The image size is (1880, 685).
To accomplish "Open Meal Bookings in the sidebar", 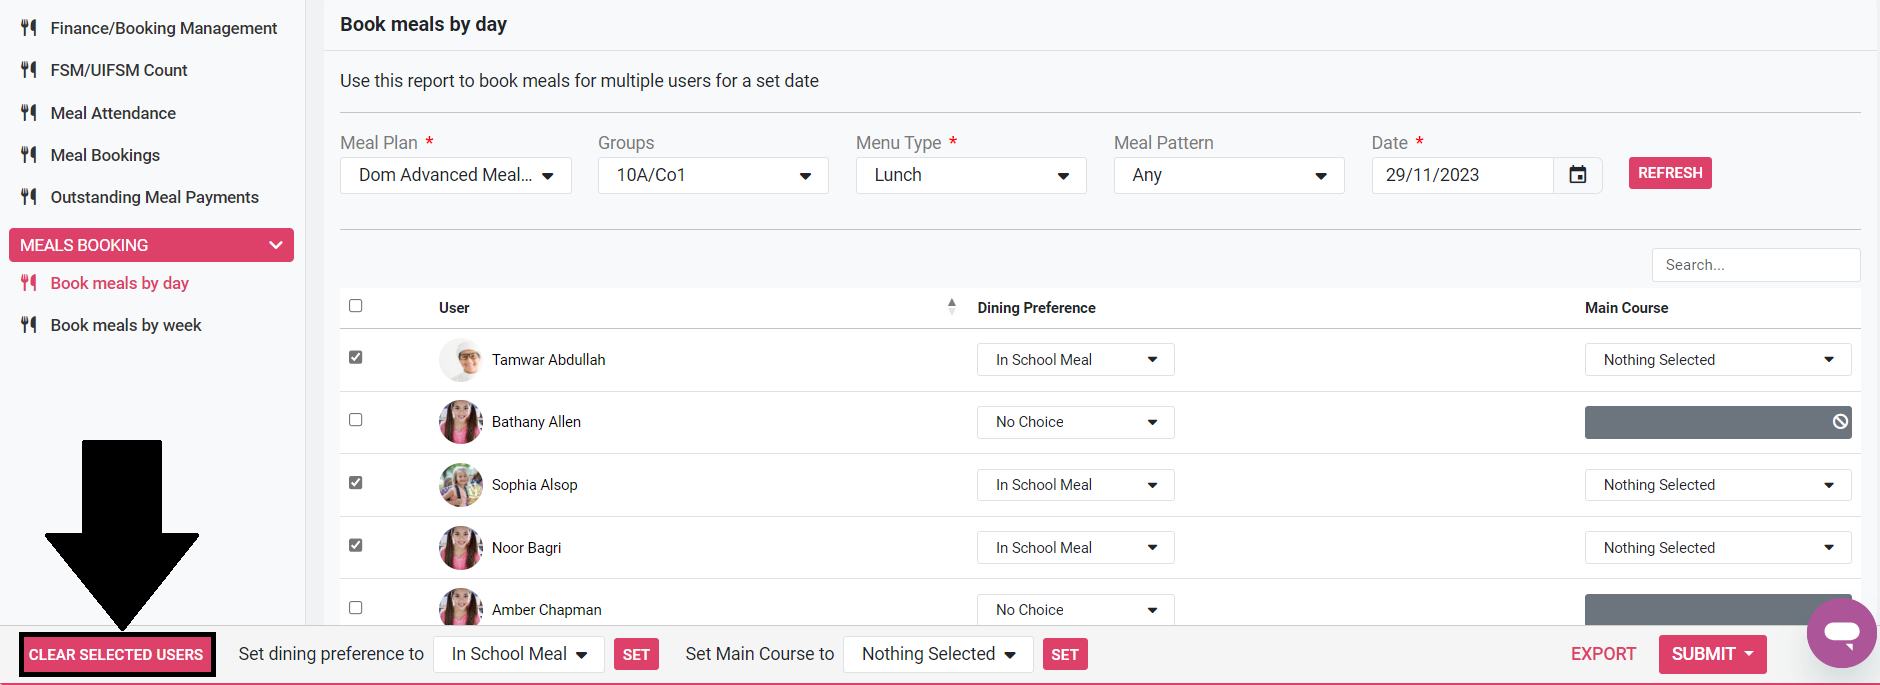I will click(x=105, y=155).
